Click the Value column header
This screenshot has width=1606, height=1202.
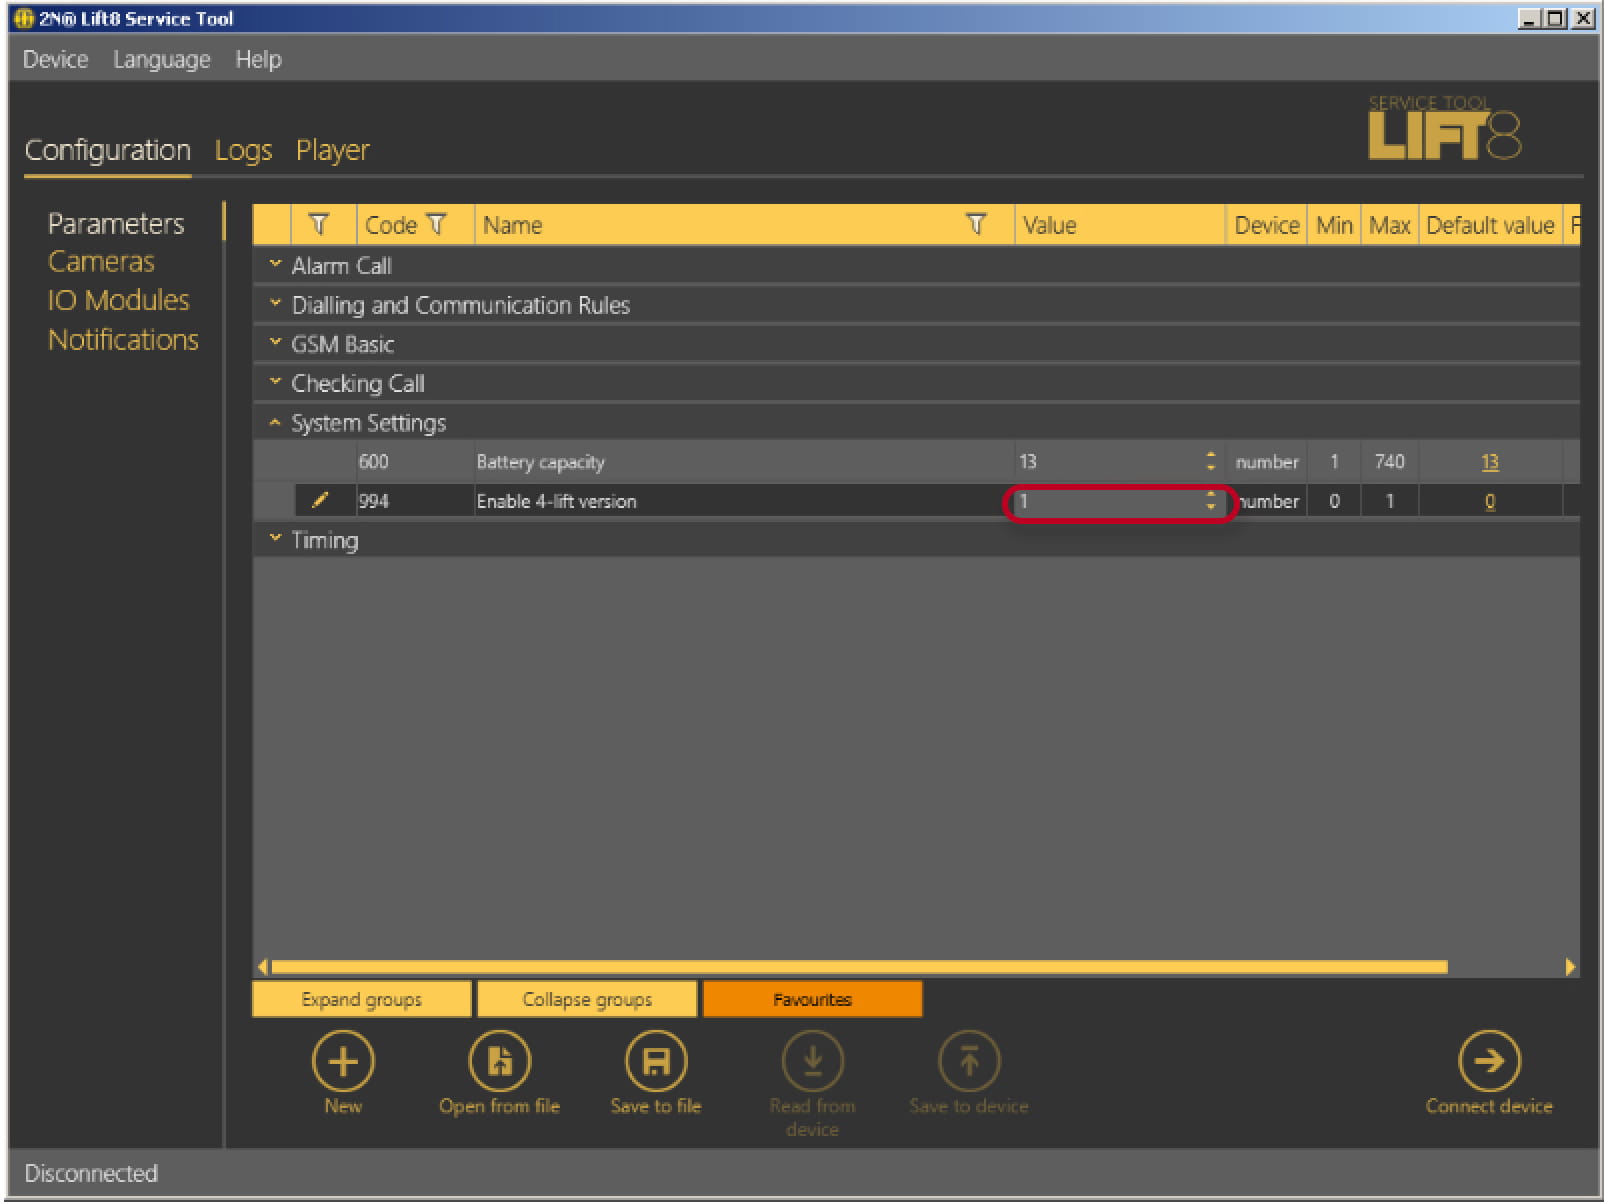click(1120, 225)
